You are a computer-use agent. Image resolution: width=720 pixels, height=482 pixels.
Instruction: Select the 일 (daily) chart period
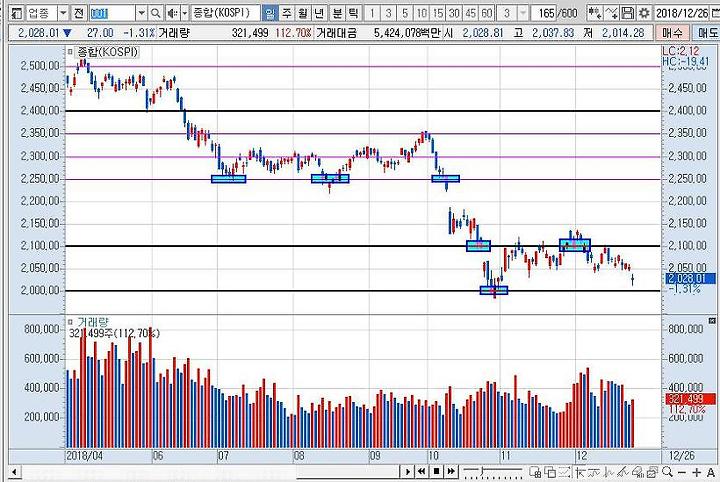270,13
